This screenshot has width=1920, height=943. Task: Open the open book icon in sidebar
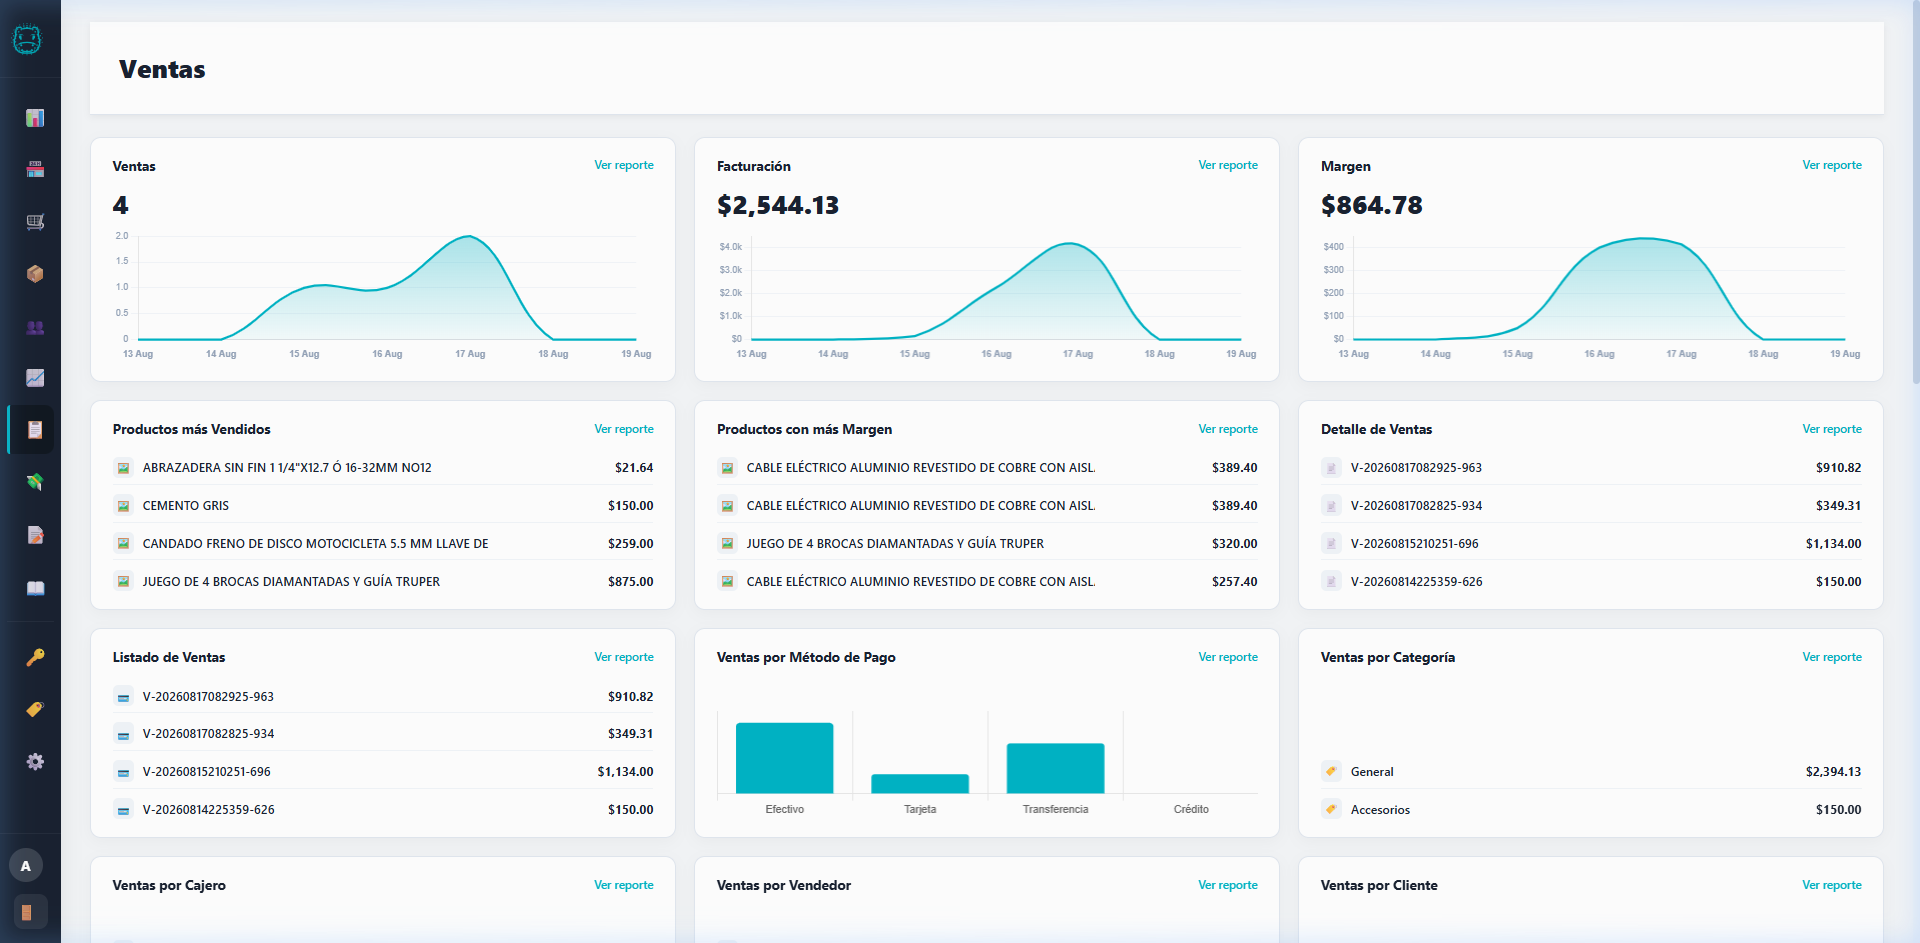pos(35,588)
